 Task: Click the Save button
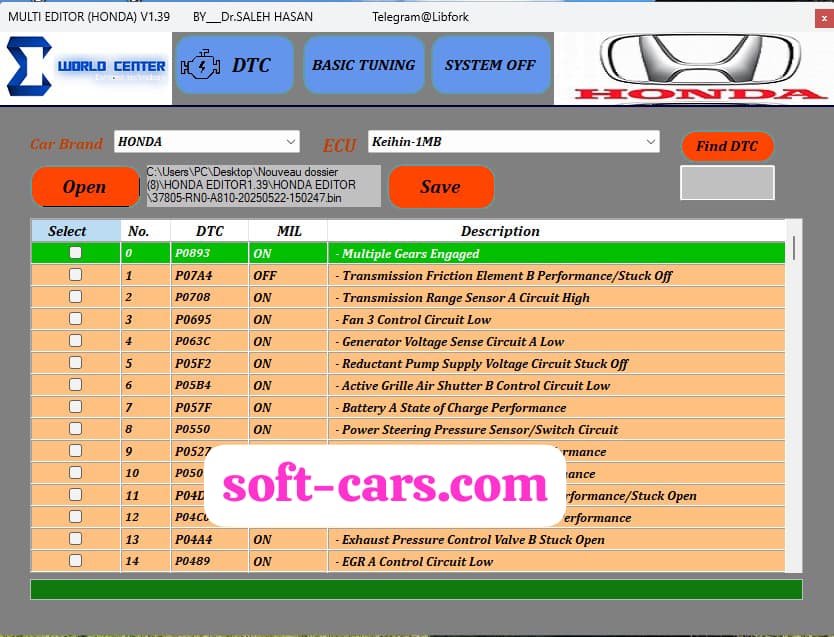point(441,187)
